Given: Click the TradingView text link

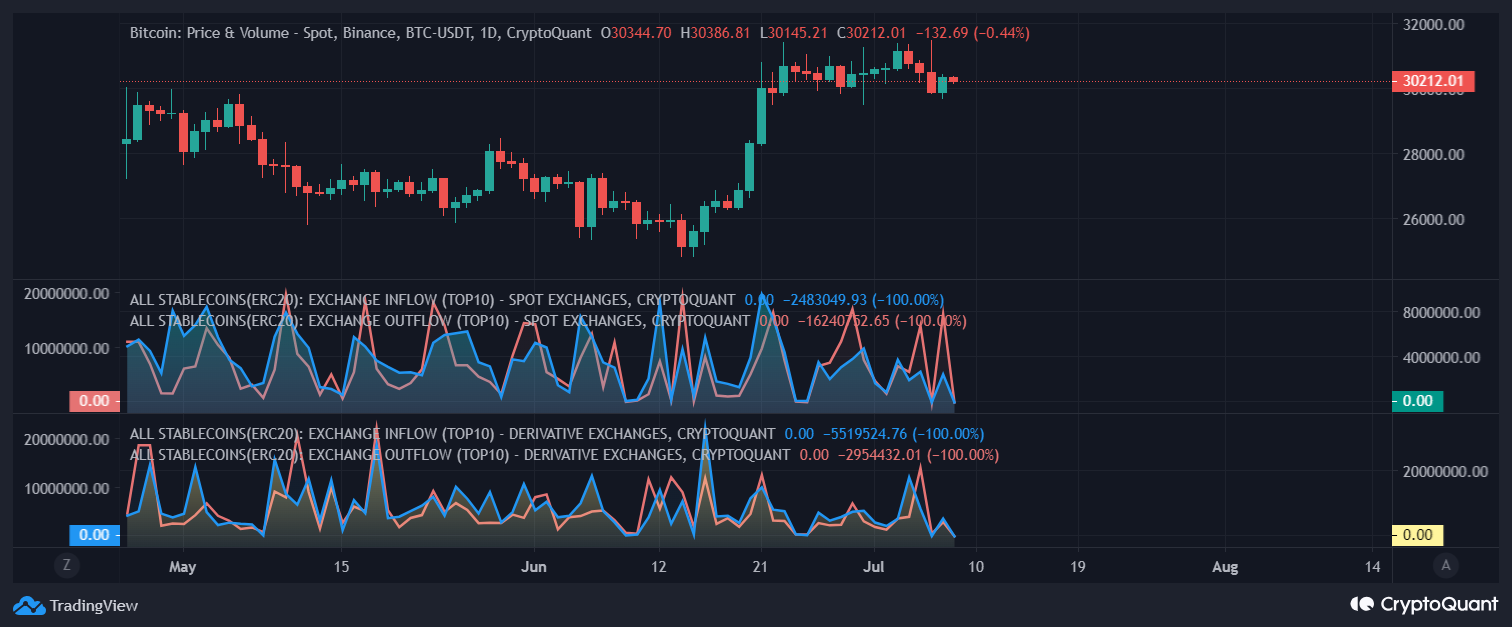Looking at the screenshot, I should point(94,606).
